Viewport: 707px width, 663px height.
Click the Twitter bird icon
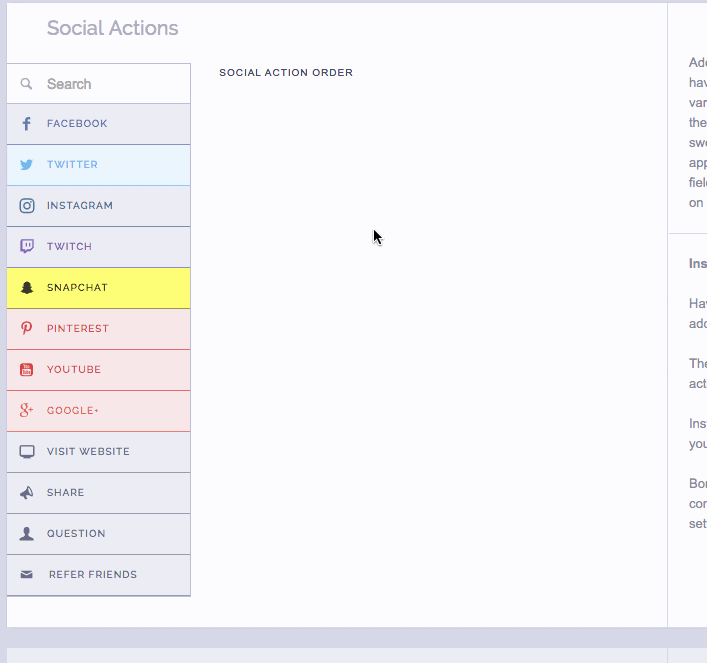click(27, 165)
